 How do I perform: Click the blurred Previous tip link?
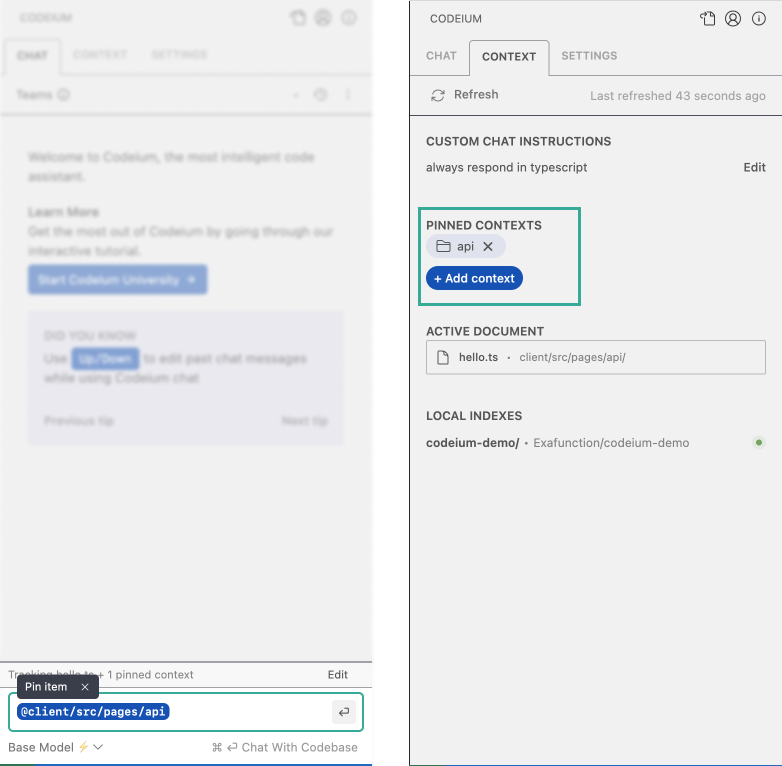pyautogui.click(x=79, y=421)
